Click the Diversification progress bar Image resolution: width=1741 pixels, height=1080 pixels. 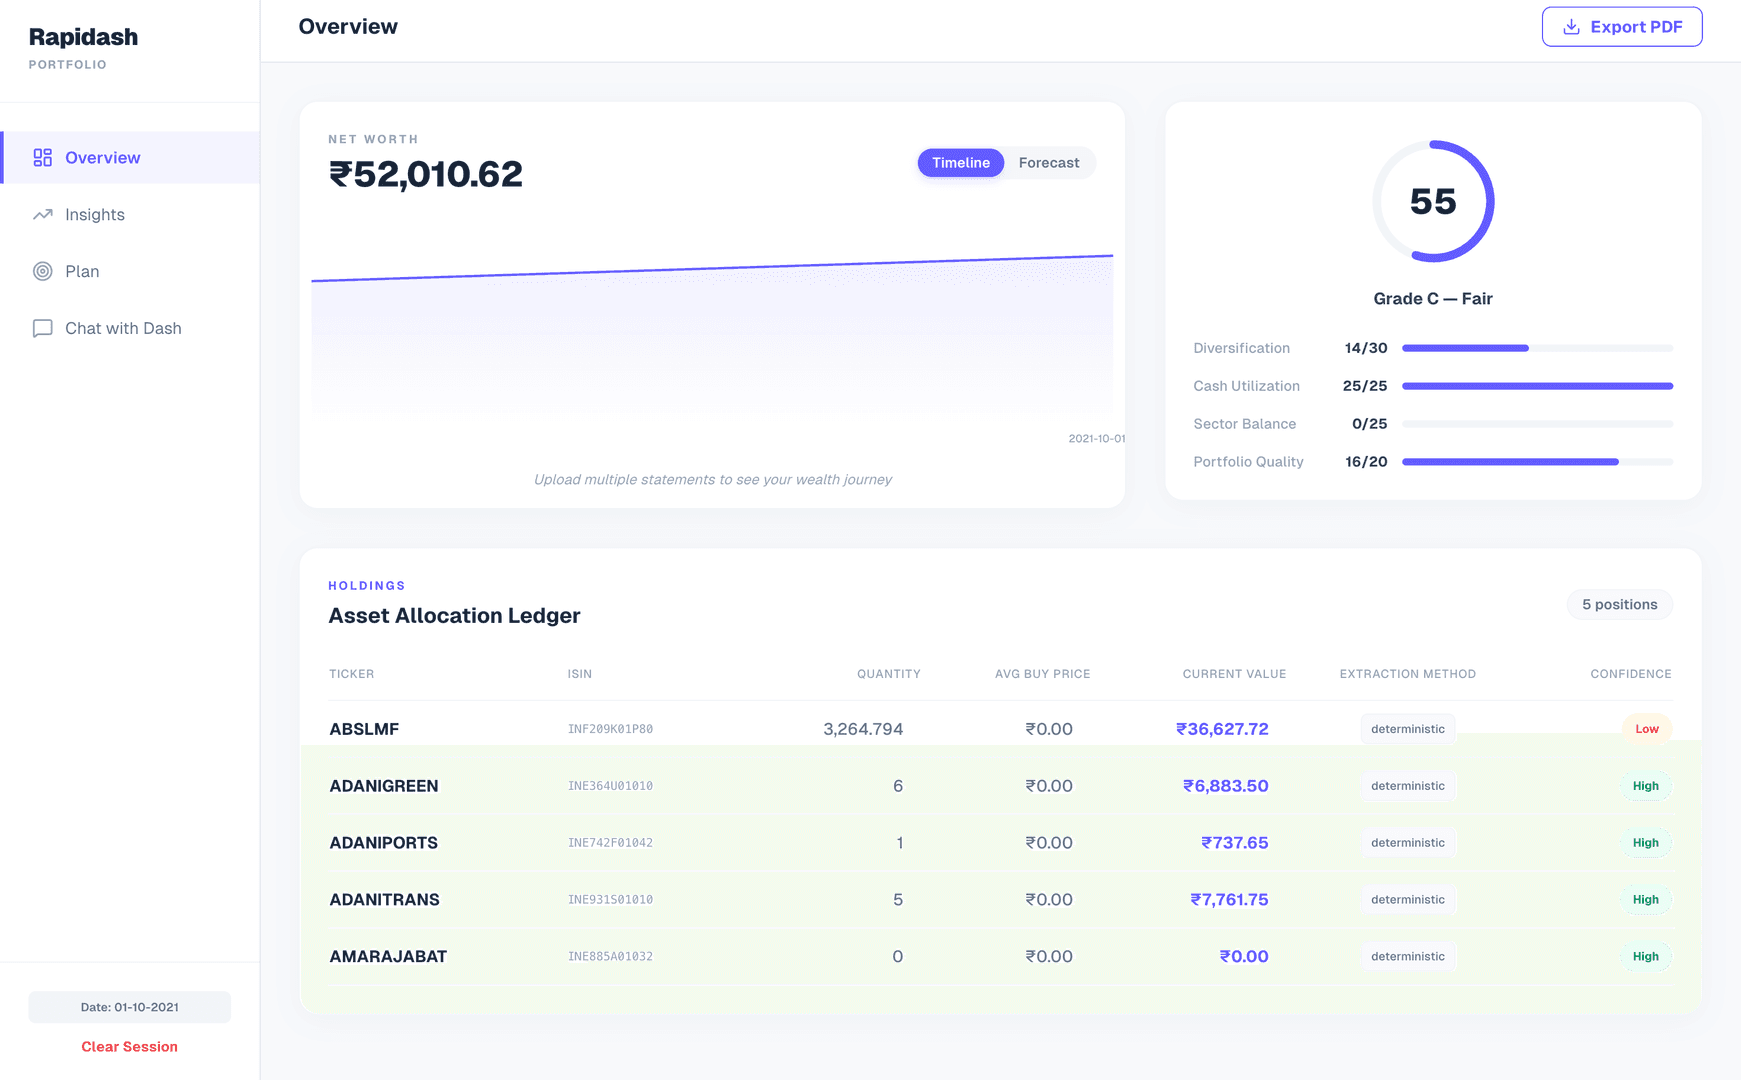point(1537,348)
